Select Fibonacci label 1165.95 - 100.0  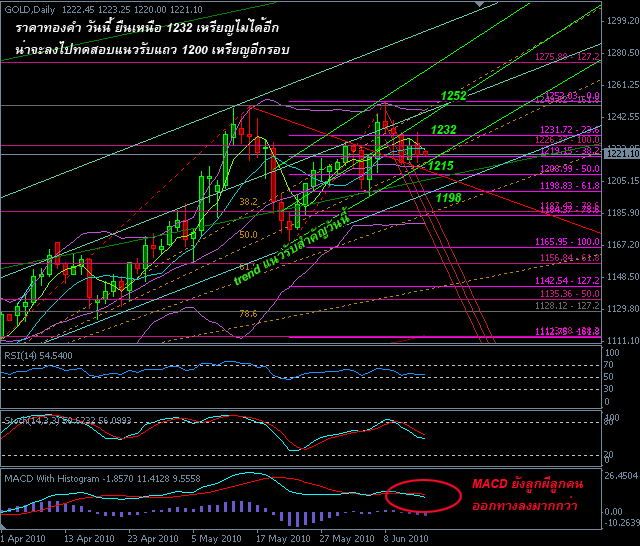[567, 242]
